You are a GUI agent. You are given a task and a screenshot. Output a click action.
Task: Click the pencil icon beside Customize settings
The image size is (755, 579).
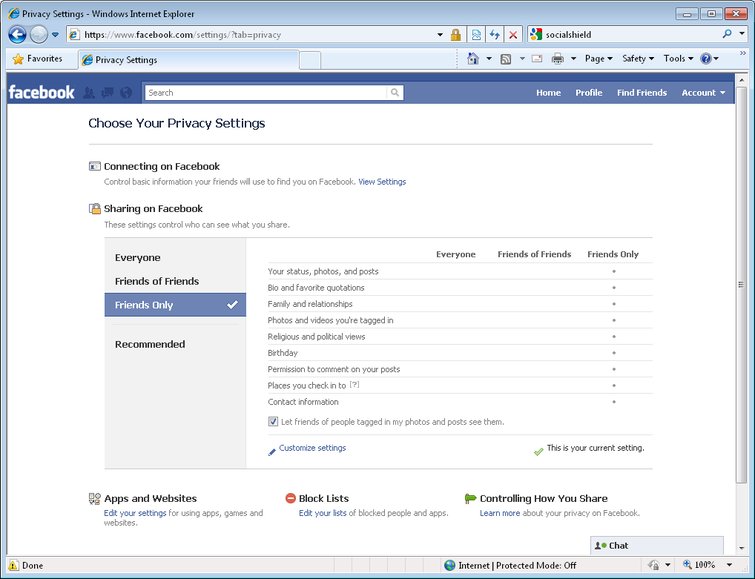272,452
